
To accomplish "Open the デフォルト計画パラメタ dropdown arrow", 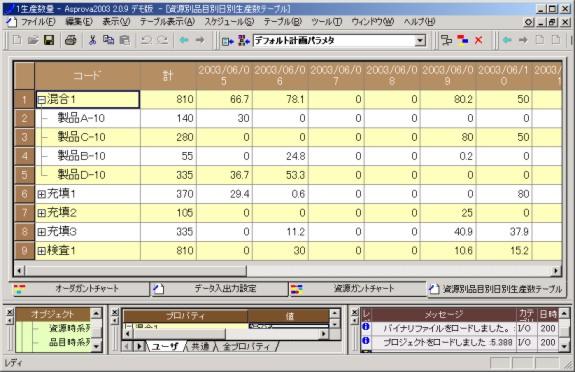I will (420, 40).
